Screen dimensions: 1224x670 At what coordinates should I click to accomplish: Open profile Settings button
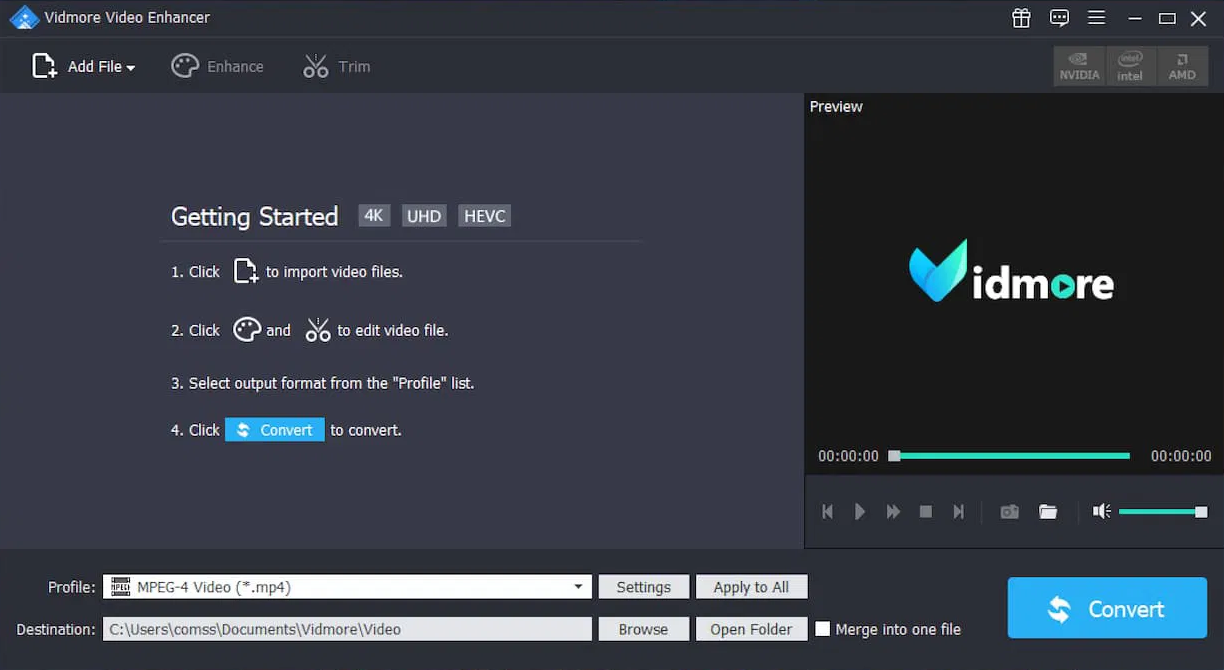point(644,587)
